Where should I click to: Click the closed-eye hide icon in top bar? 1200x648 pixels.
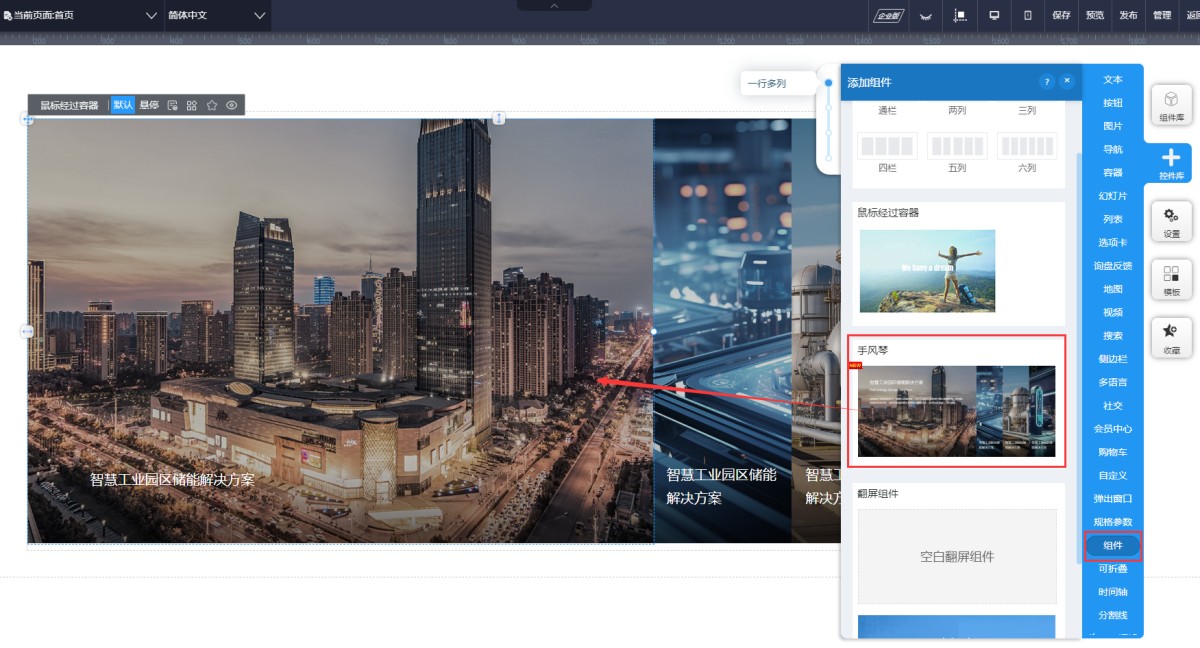926,15
